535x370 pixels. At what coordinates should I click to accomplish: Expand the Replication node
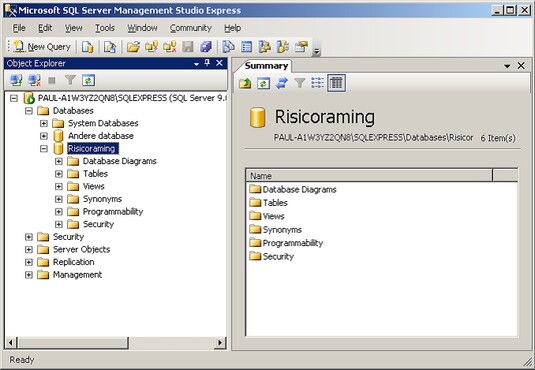[29, 262]
